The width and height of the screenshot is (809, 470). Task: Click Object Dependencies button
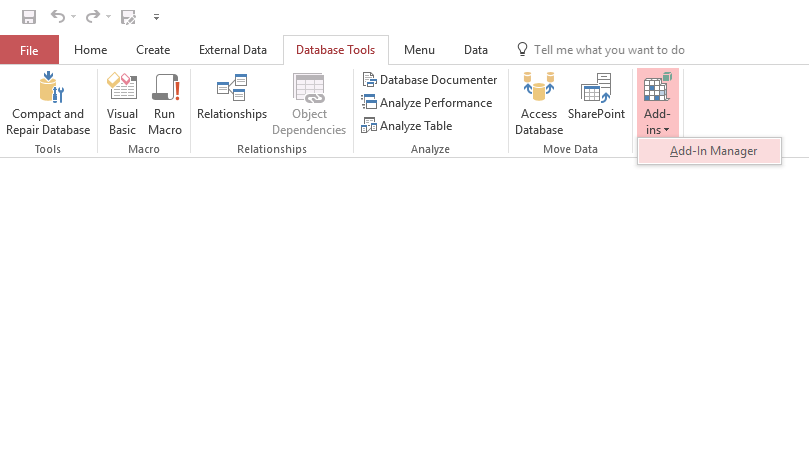click(x=309, y=104)
